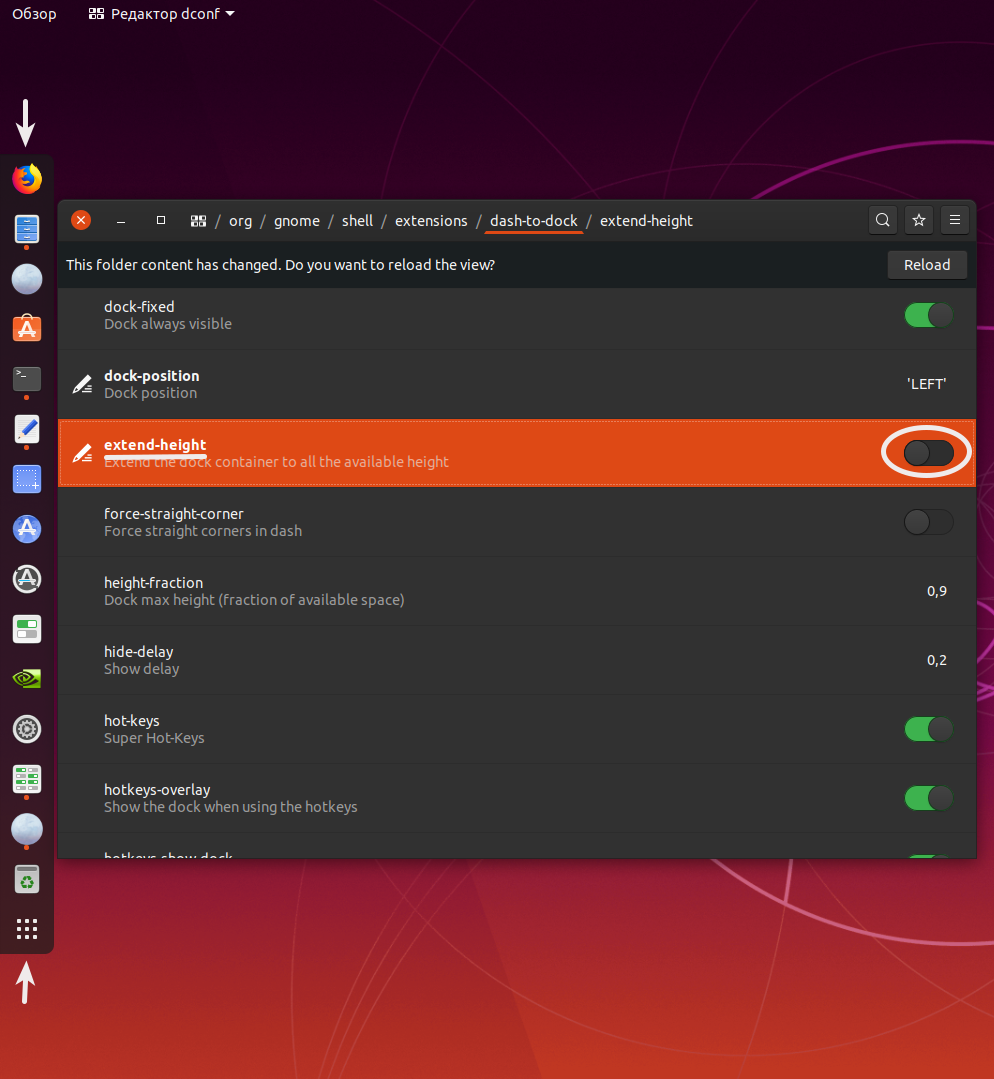
Task: Select the hot-keys key label
Action: (131, 720)
